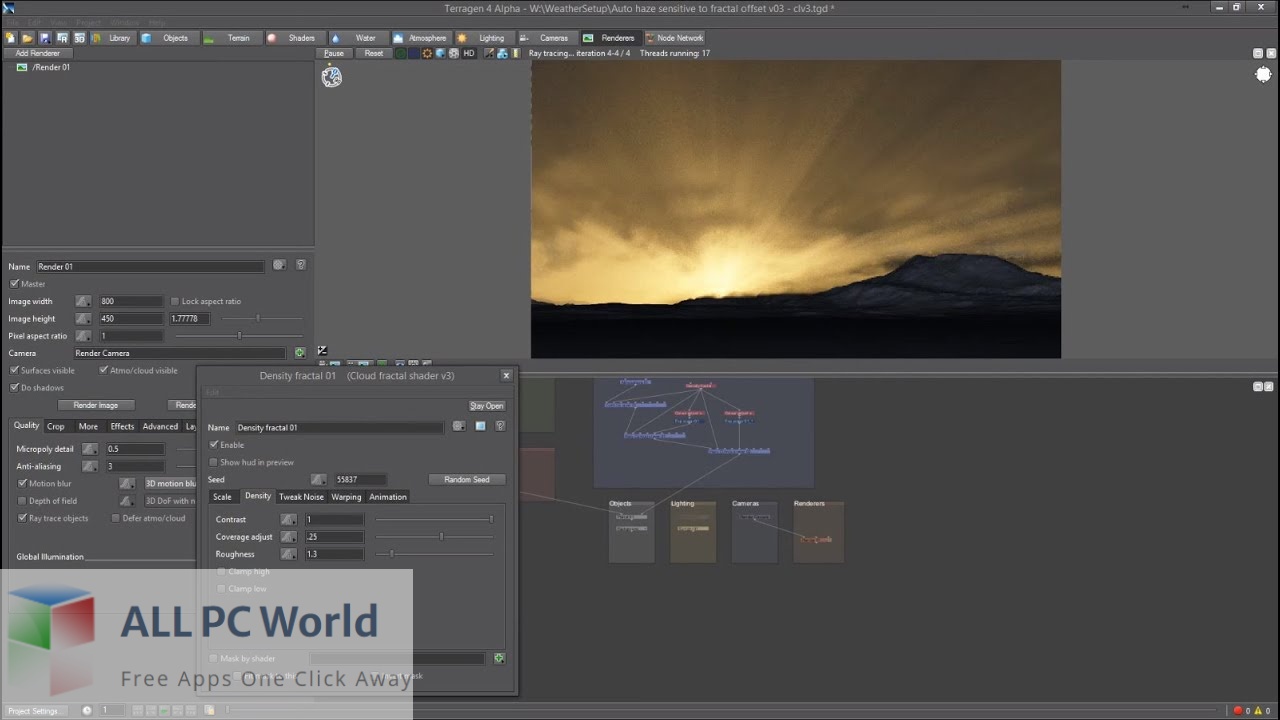Click the Roughness slider

(434, 554)
